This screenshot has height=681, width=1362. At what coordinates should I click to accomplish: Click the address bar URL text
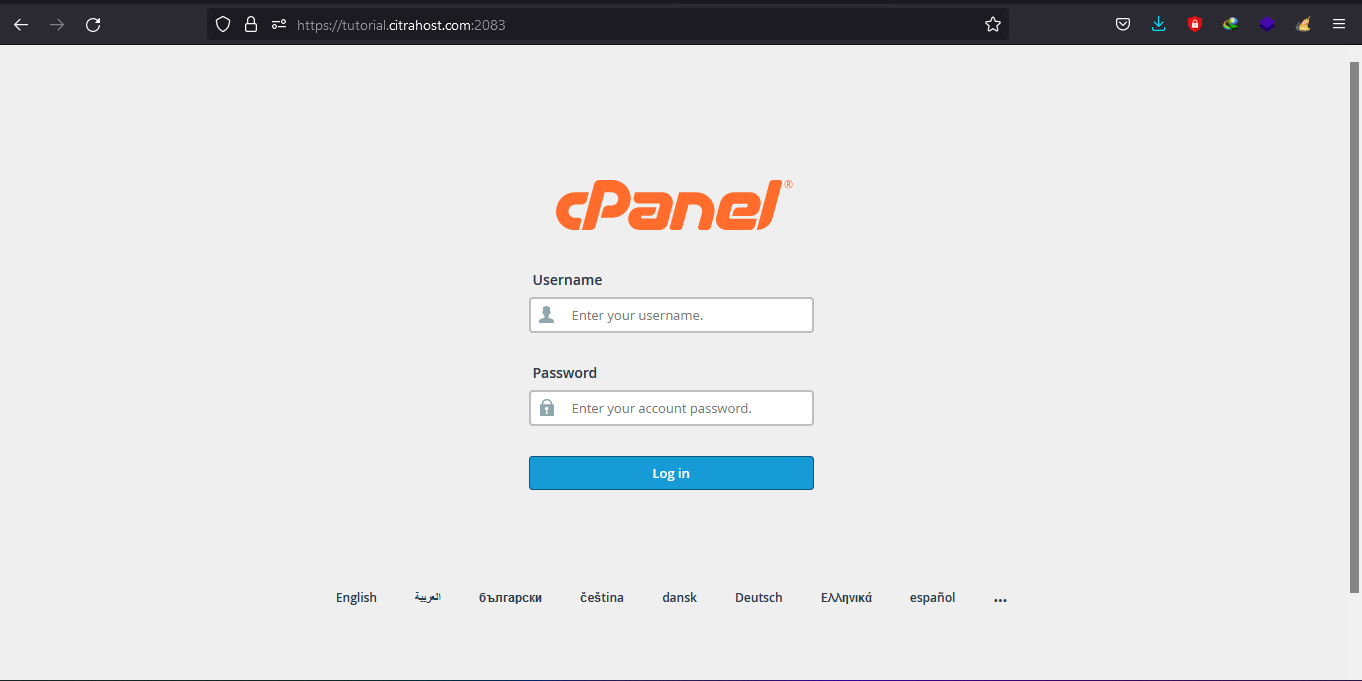point(401,25)
